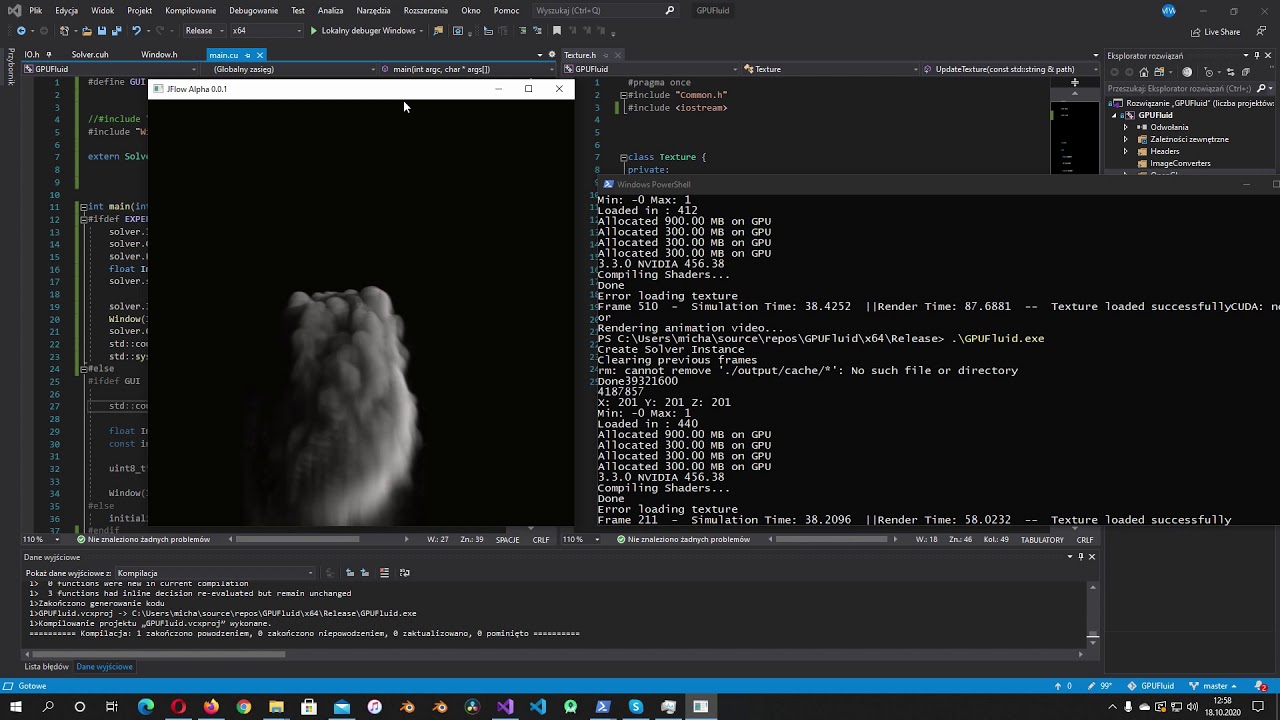
Task: Click the navigate backward arrow icon
Action: coord(21,31)
